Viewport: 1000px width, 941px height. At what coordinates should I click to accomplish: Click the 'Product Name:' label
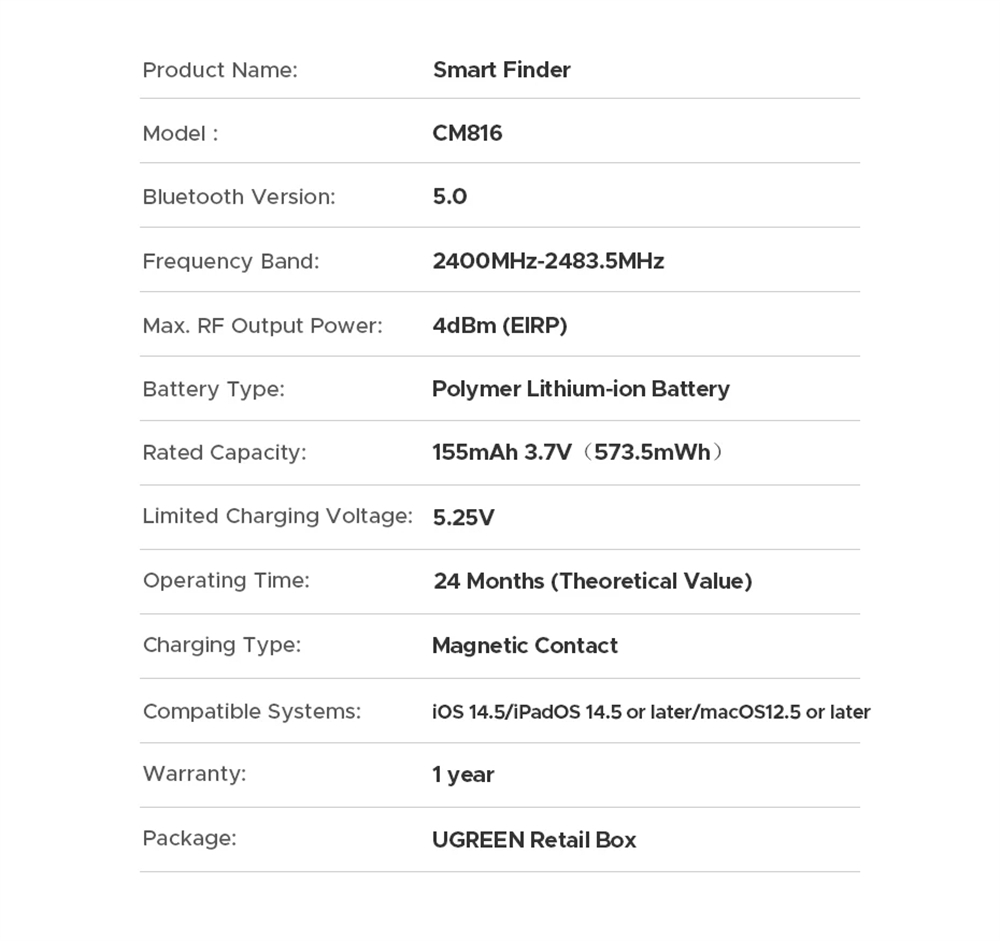220,70
